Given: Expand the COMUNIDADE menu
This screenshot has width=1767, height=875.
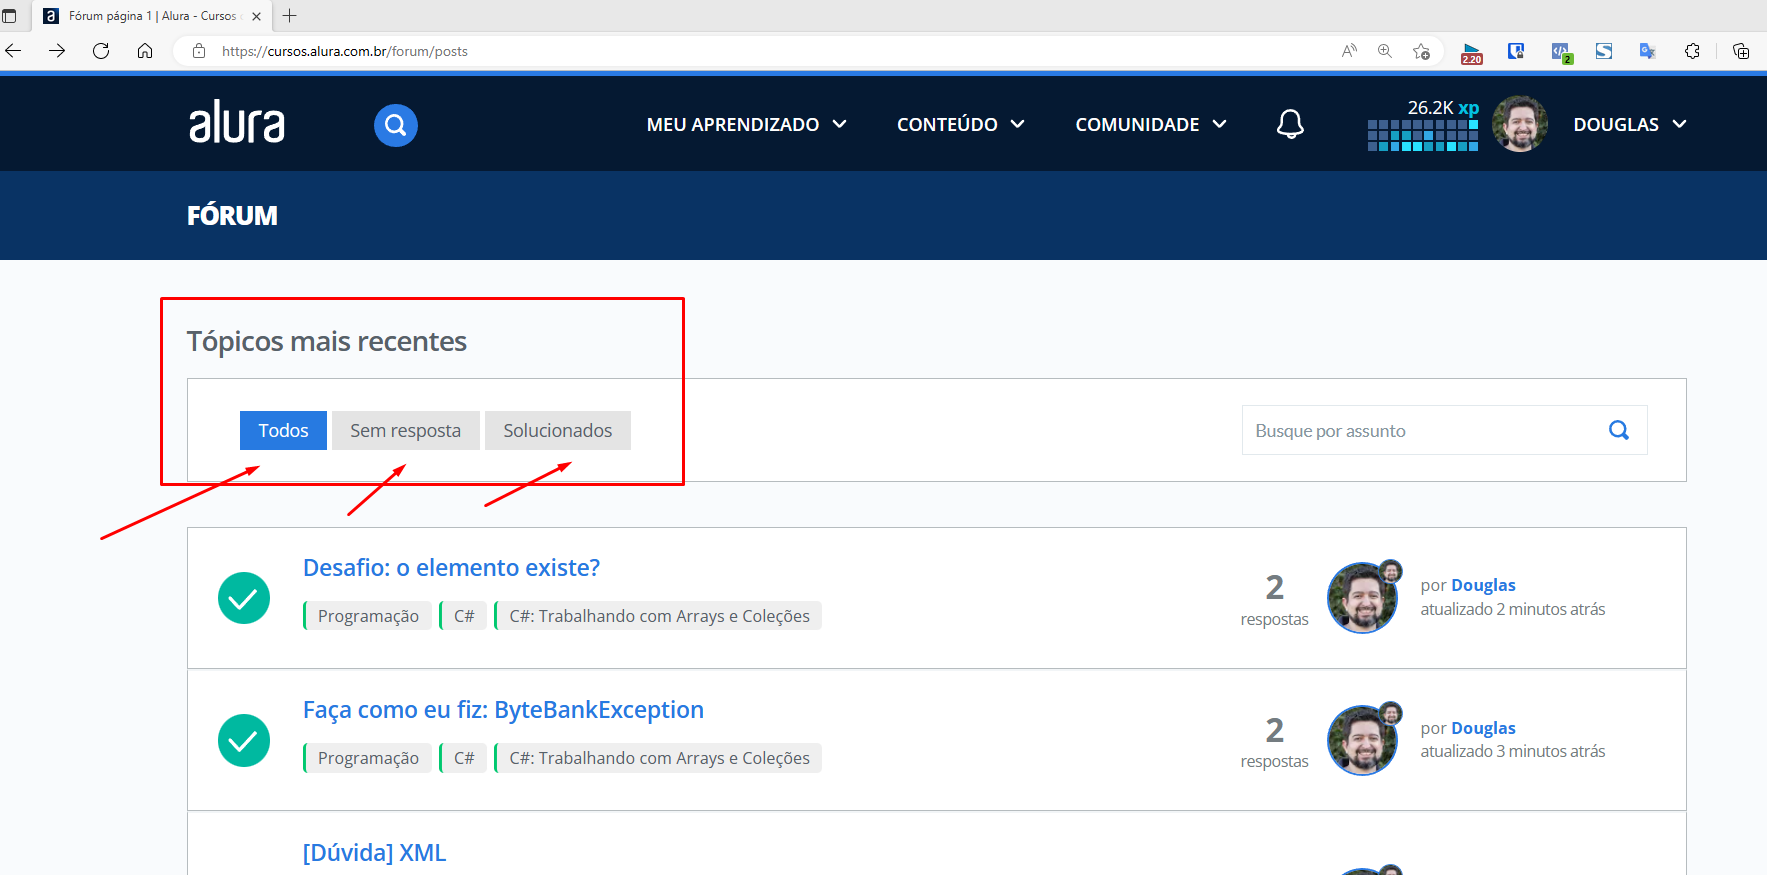Looking at the screenshot, I should [1151, 124].
